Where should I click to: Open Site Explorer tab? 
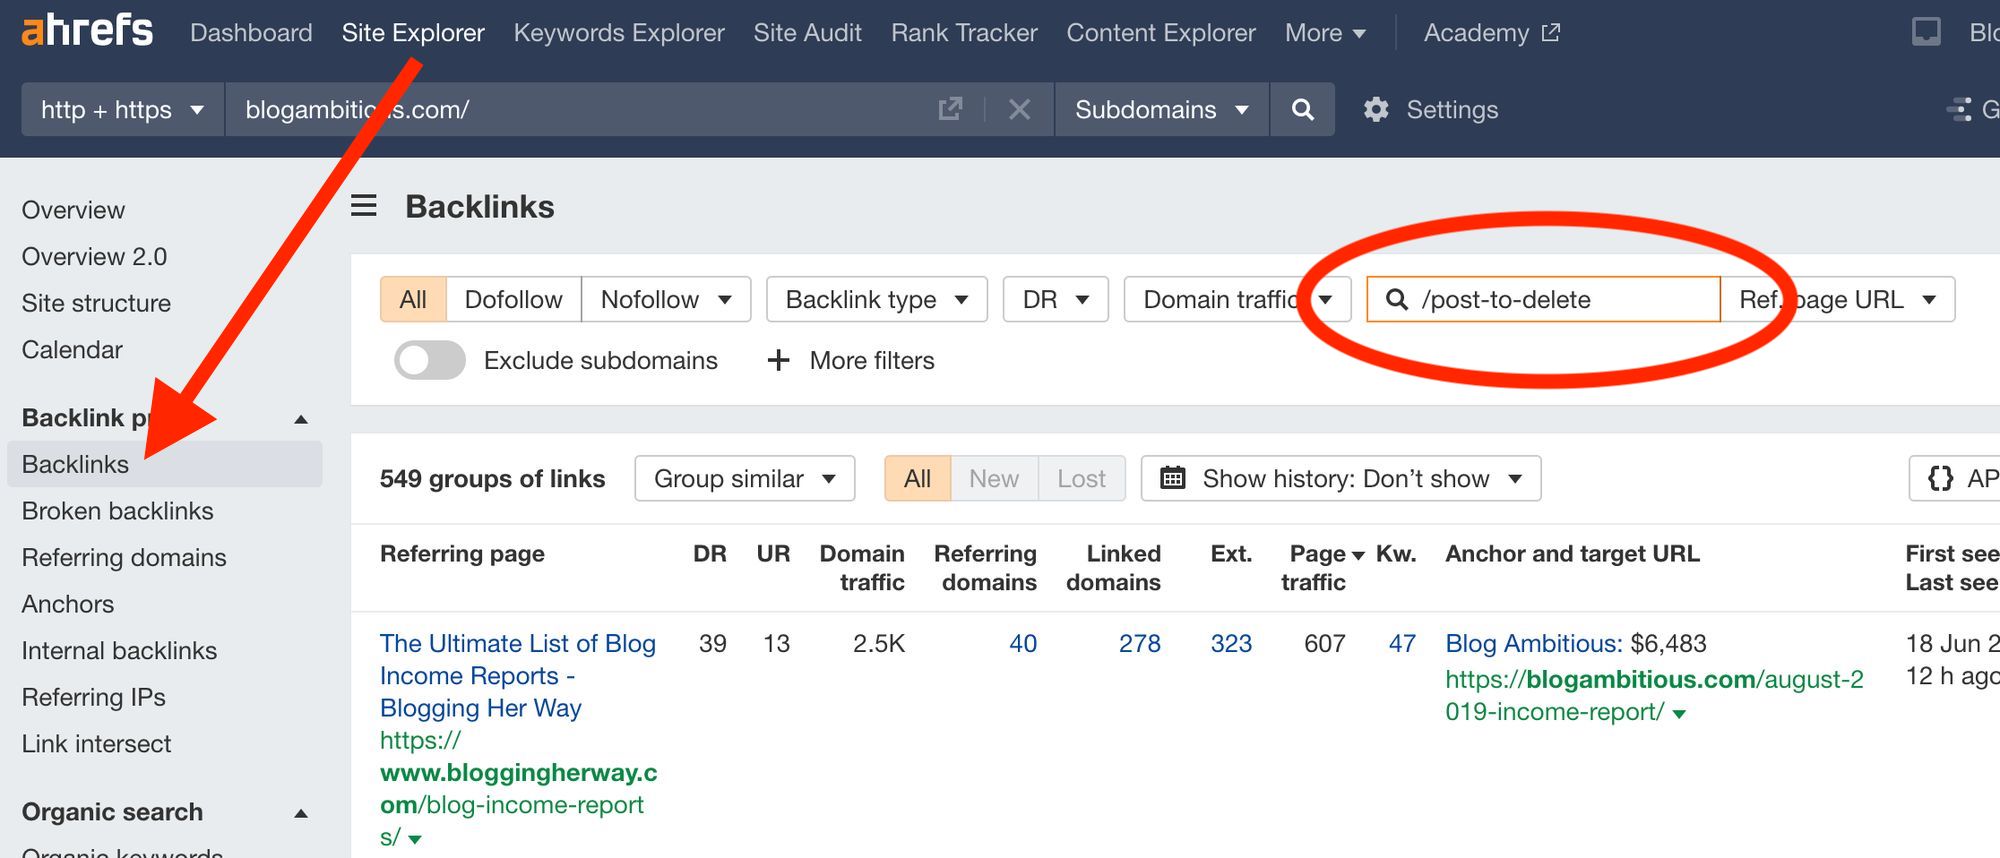pos(413,33)
